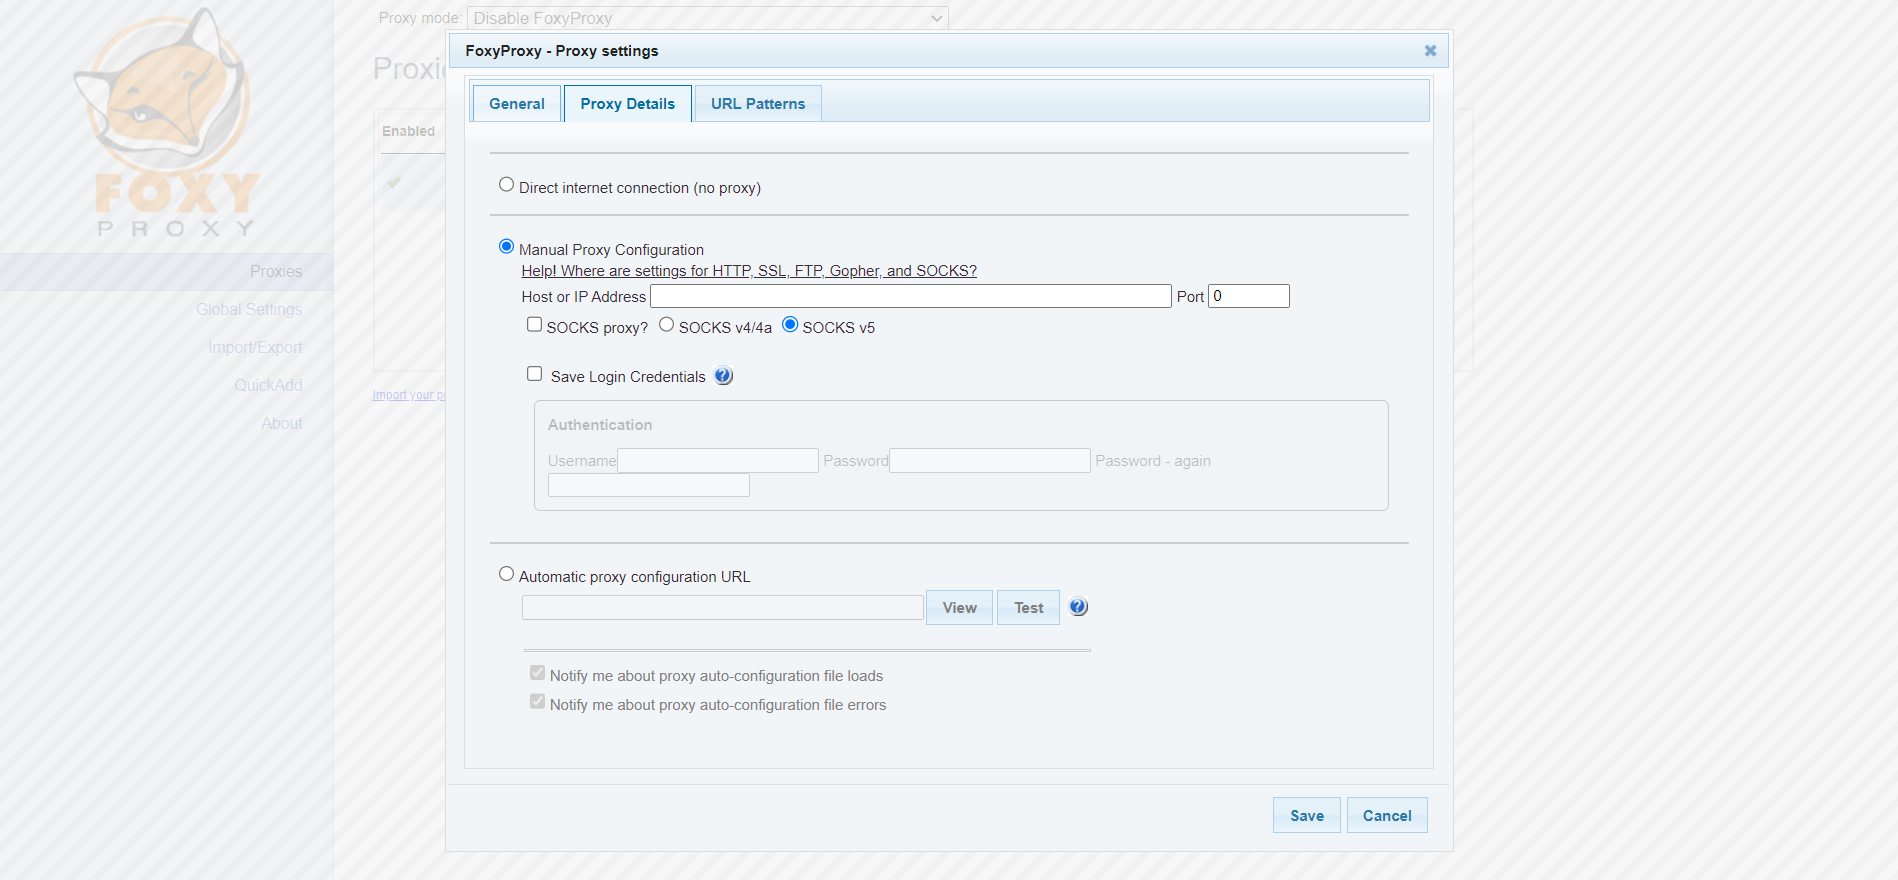The image size is (1898, 880).
Task: Select the Proxy Details tab
Action: pyautogui.click(x=627, y=104)
